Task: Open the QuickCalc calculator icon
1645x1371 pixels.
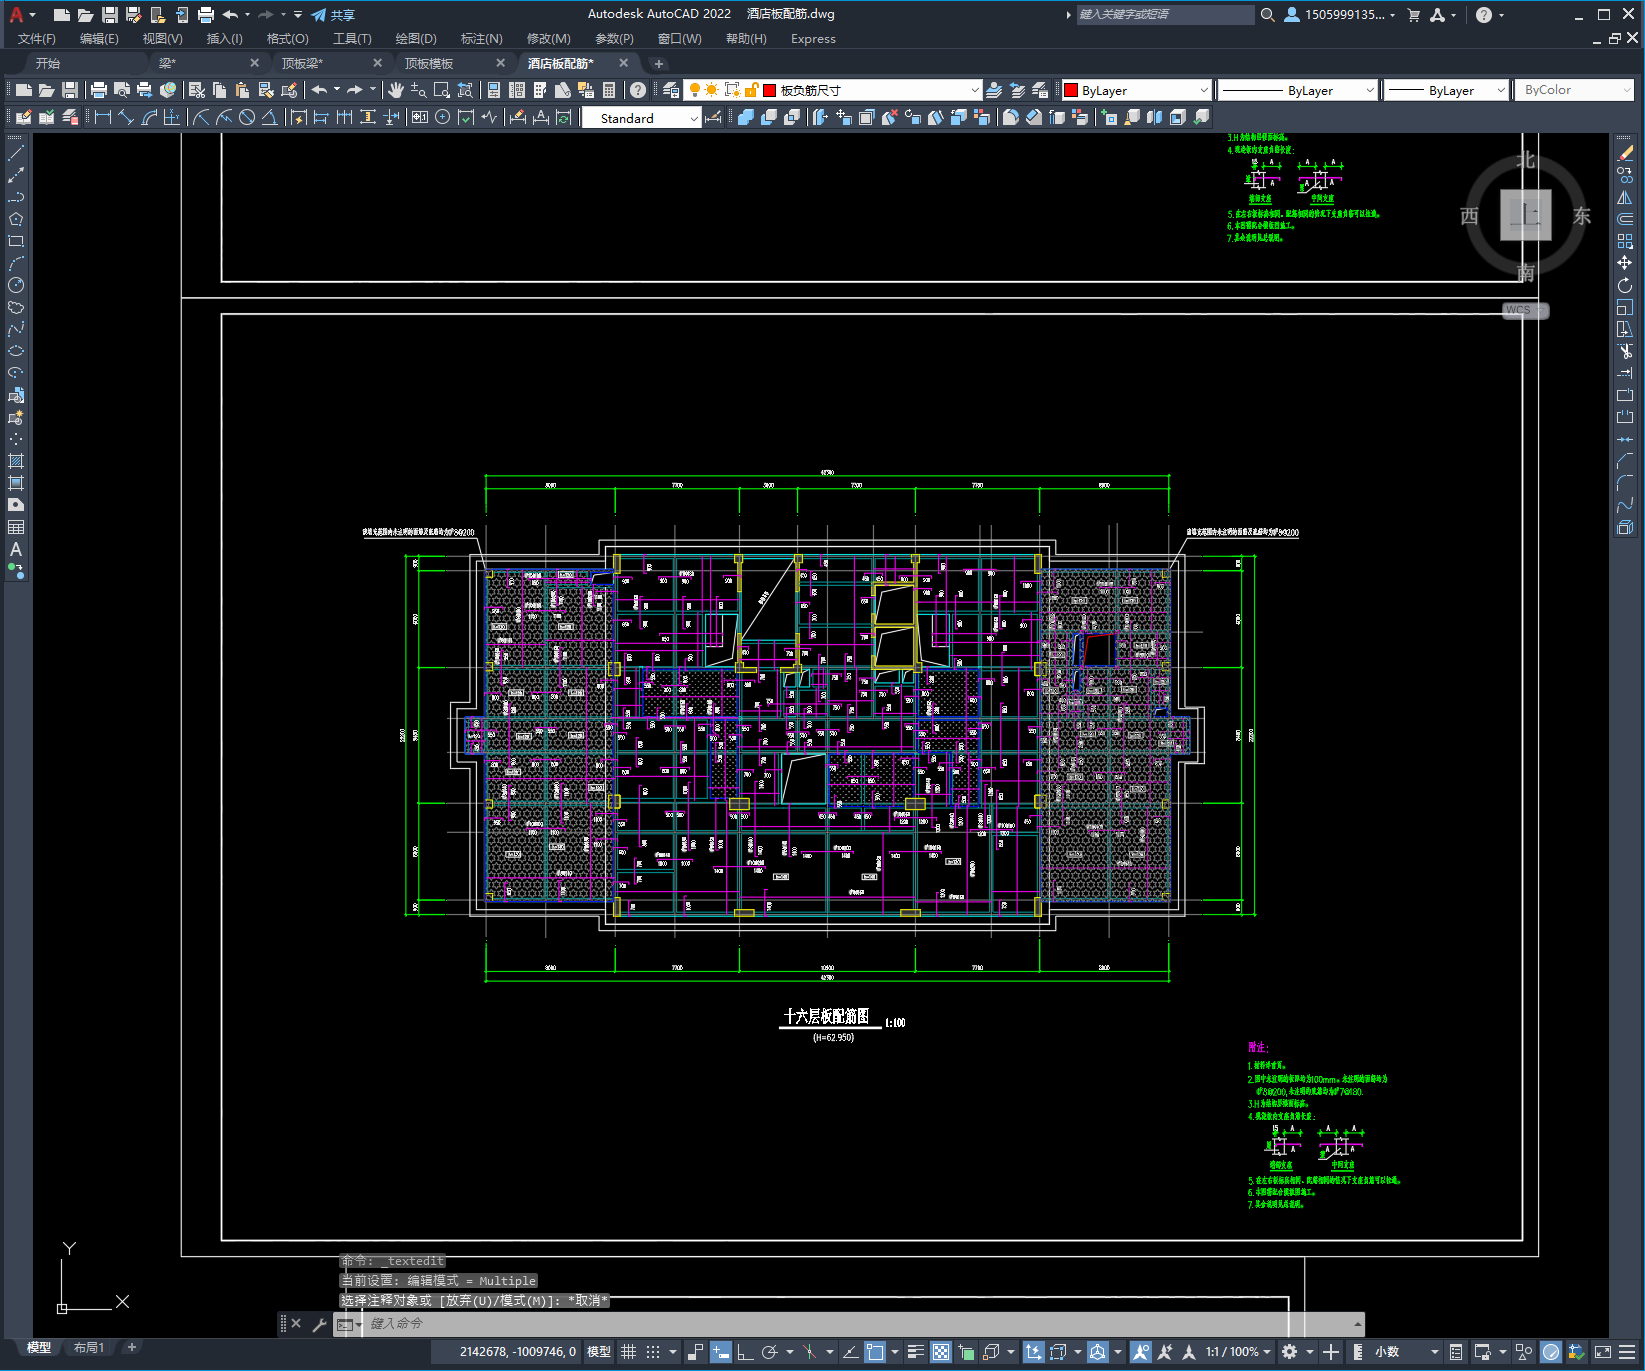Action: click(609, 90)
